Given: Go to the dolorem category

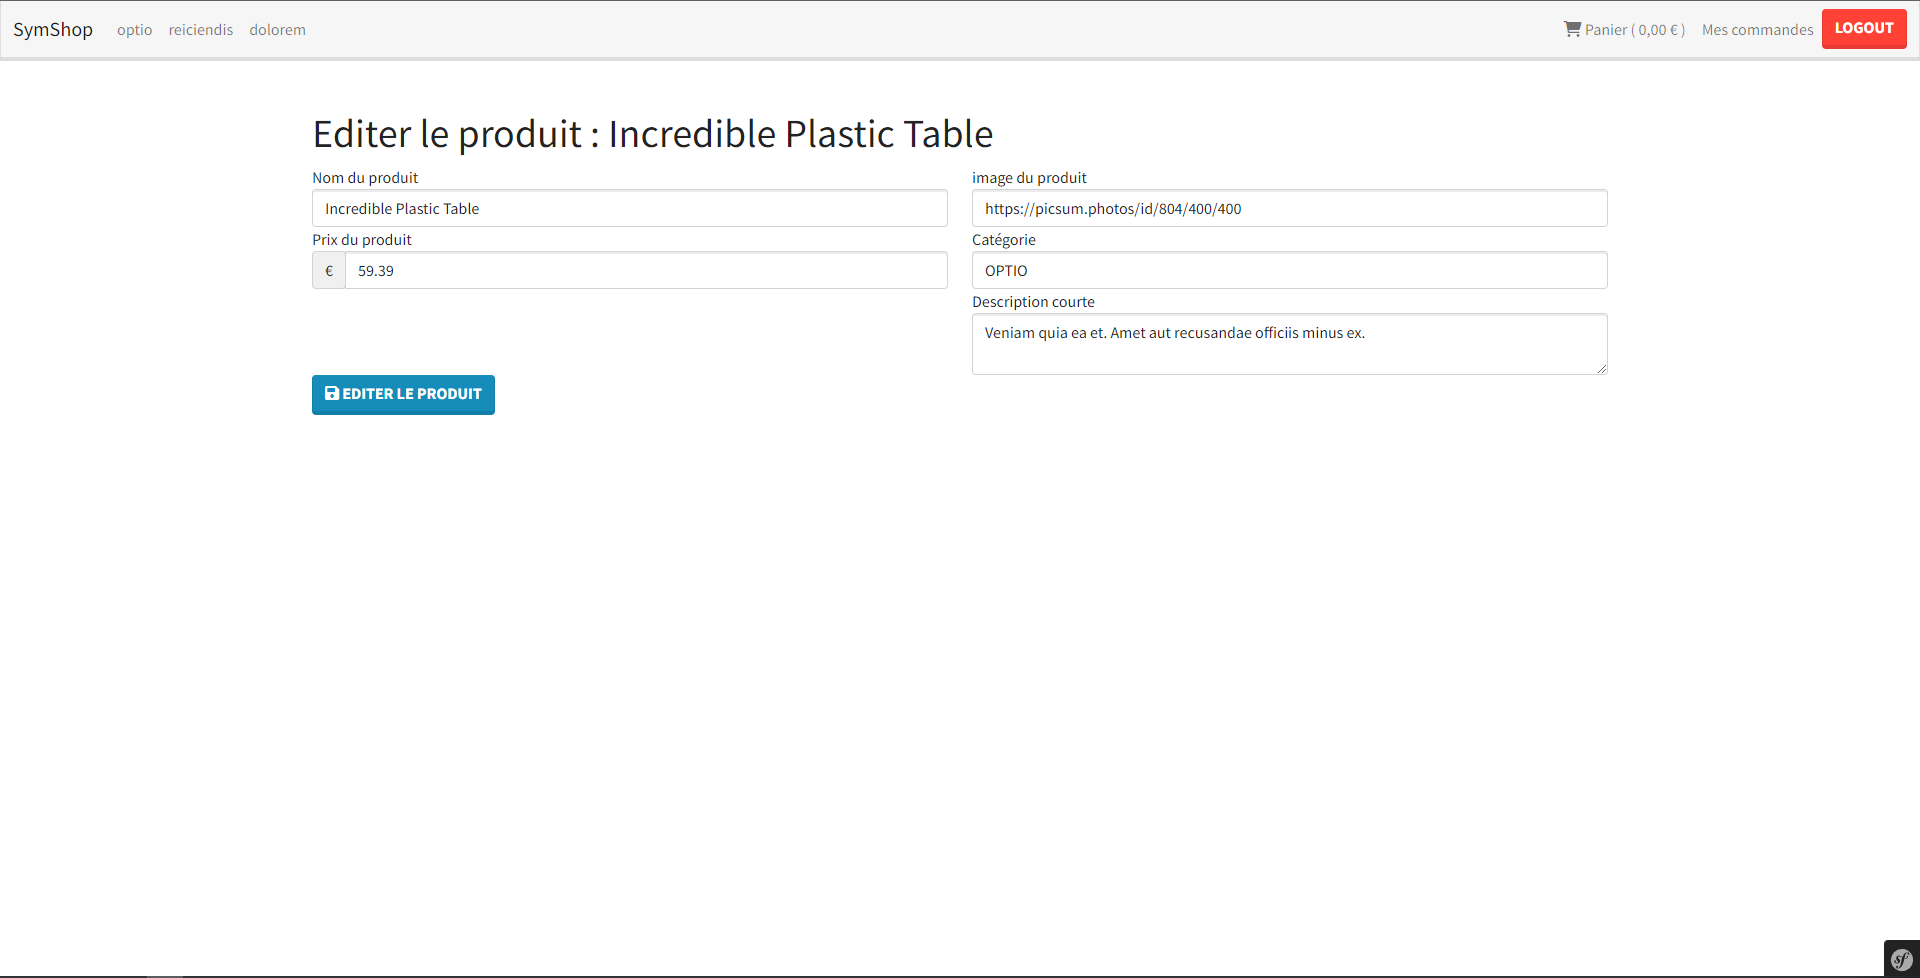Looking at the screenshot, I should [x=277, y=30].
